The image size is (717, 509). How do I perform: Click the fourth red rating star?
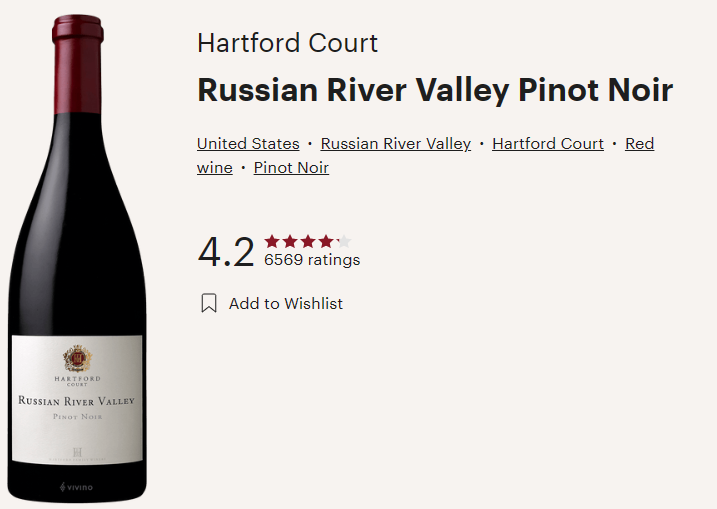click(326, 241)
